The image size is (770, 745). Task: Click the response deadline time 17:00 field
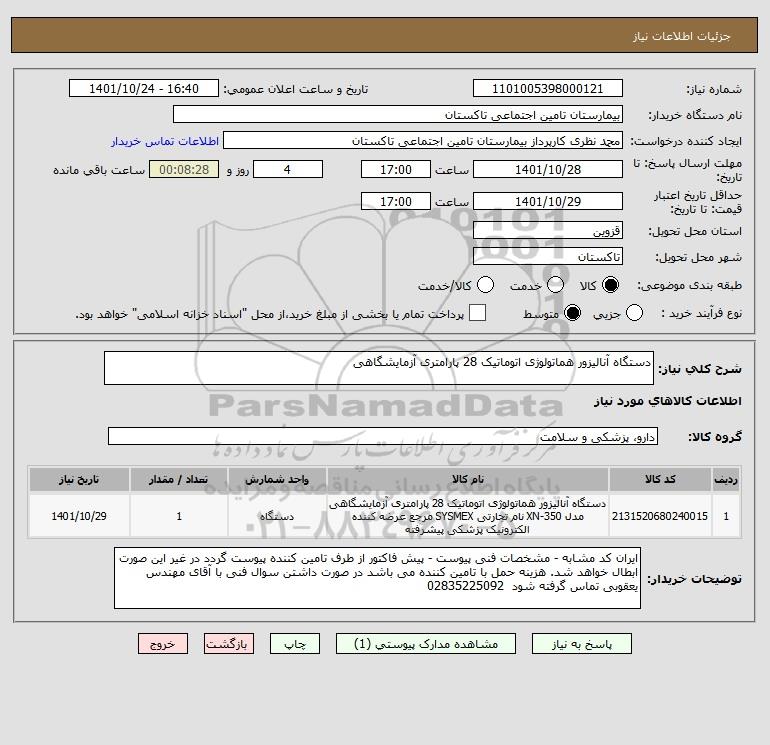396,169
